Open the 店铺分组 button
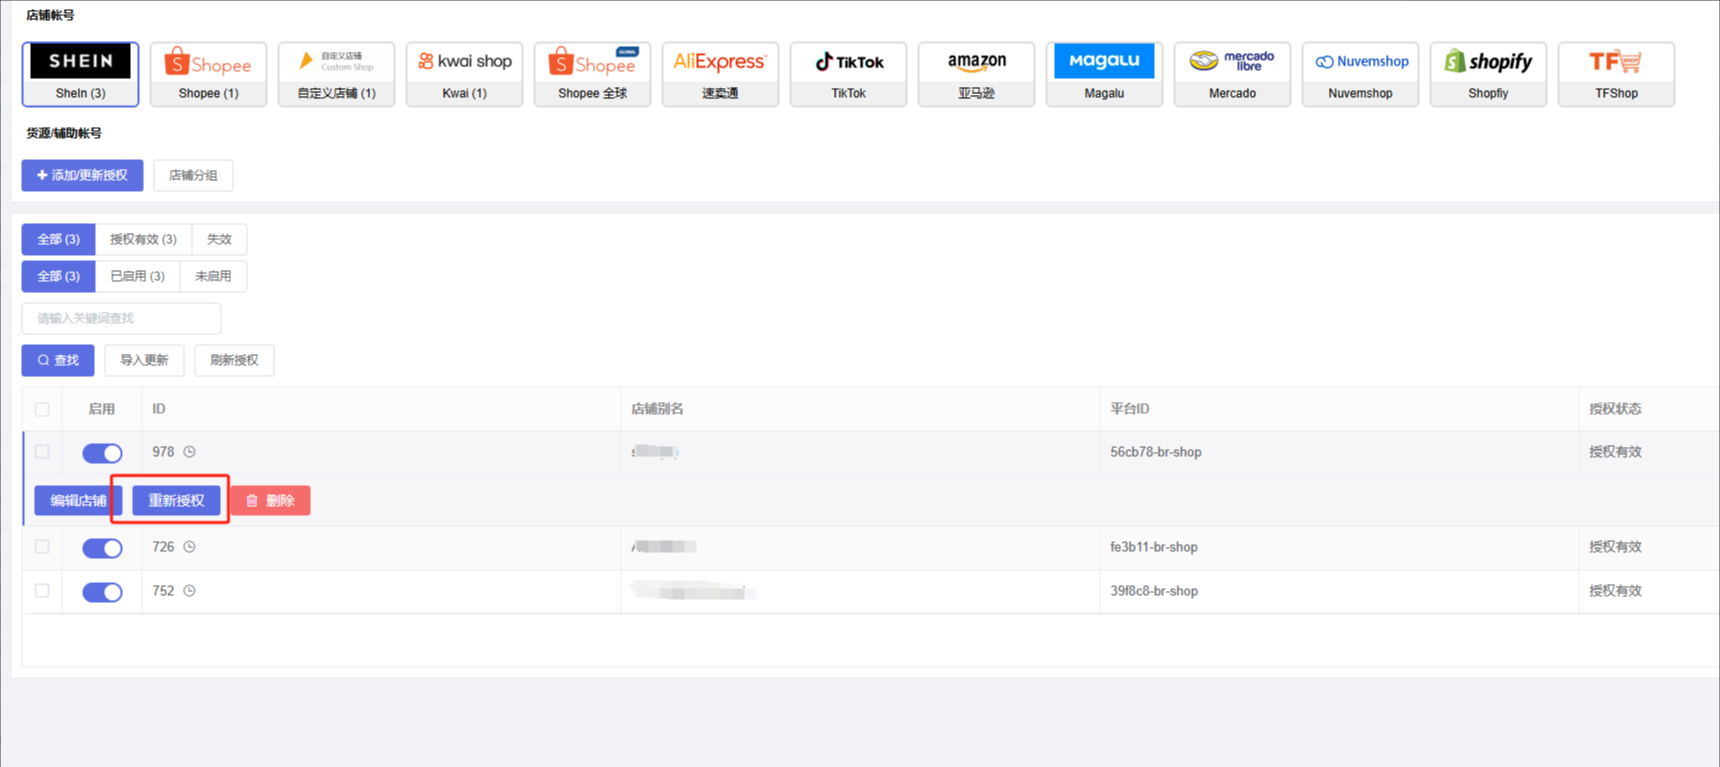This screenshot has width=1720, height=767. click(193, 175)
